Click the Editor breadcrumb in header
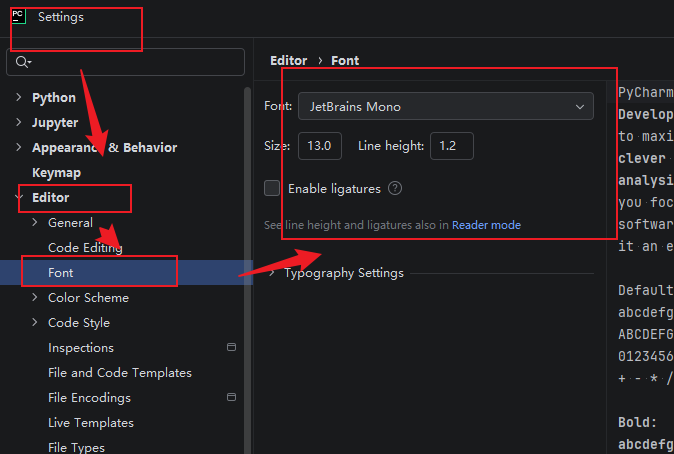Viewport: 674px width, 454px height. (288, 61)
